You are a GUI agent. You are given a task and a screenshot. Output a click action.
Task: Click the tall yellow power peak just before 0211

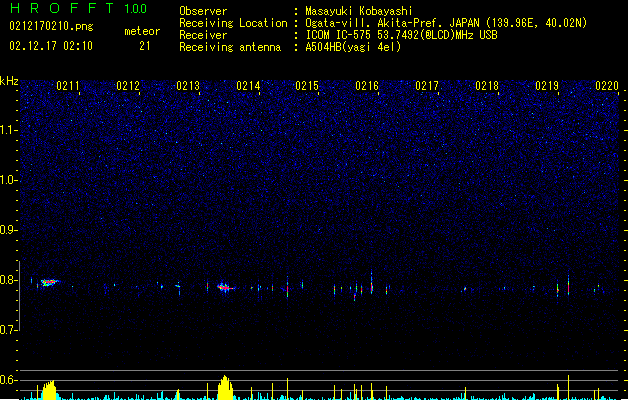[49, 390]
